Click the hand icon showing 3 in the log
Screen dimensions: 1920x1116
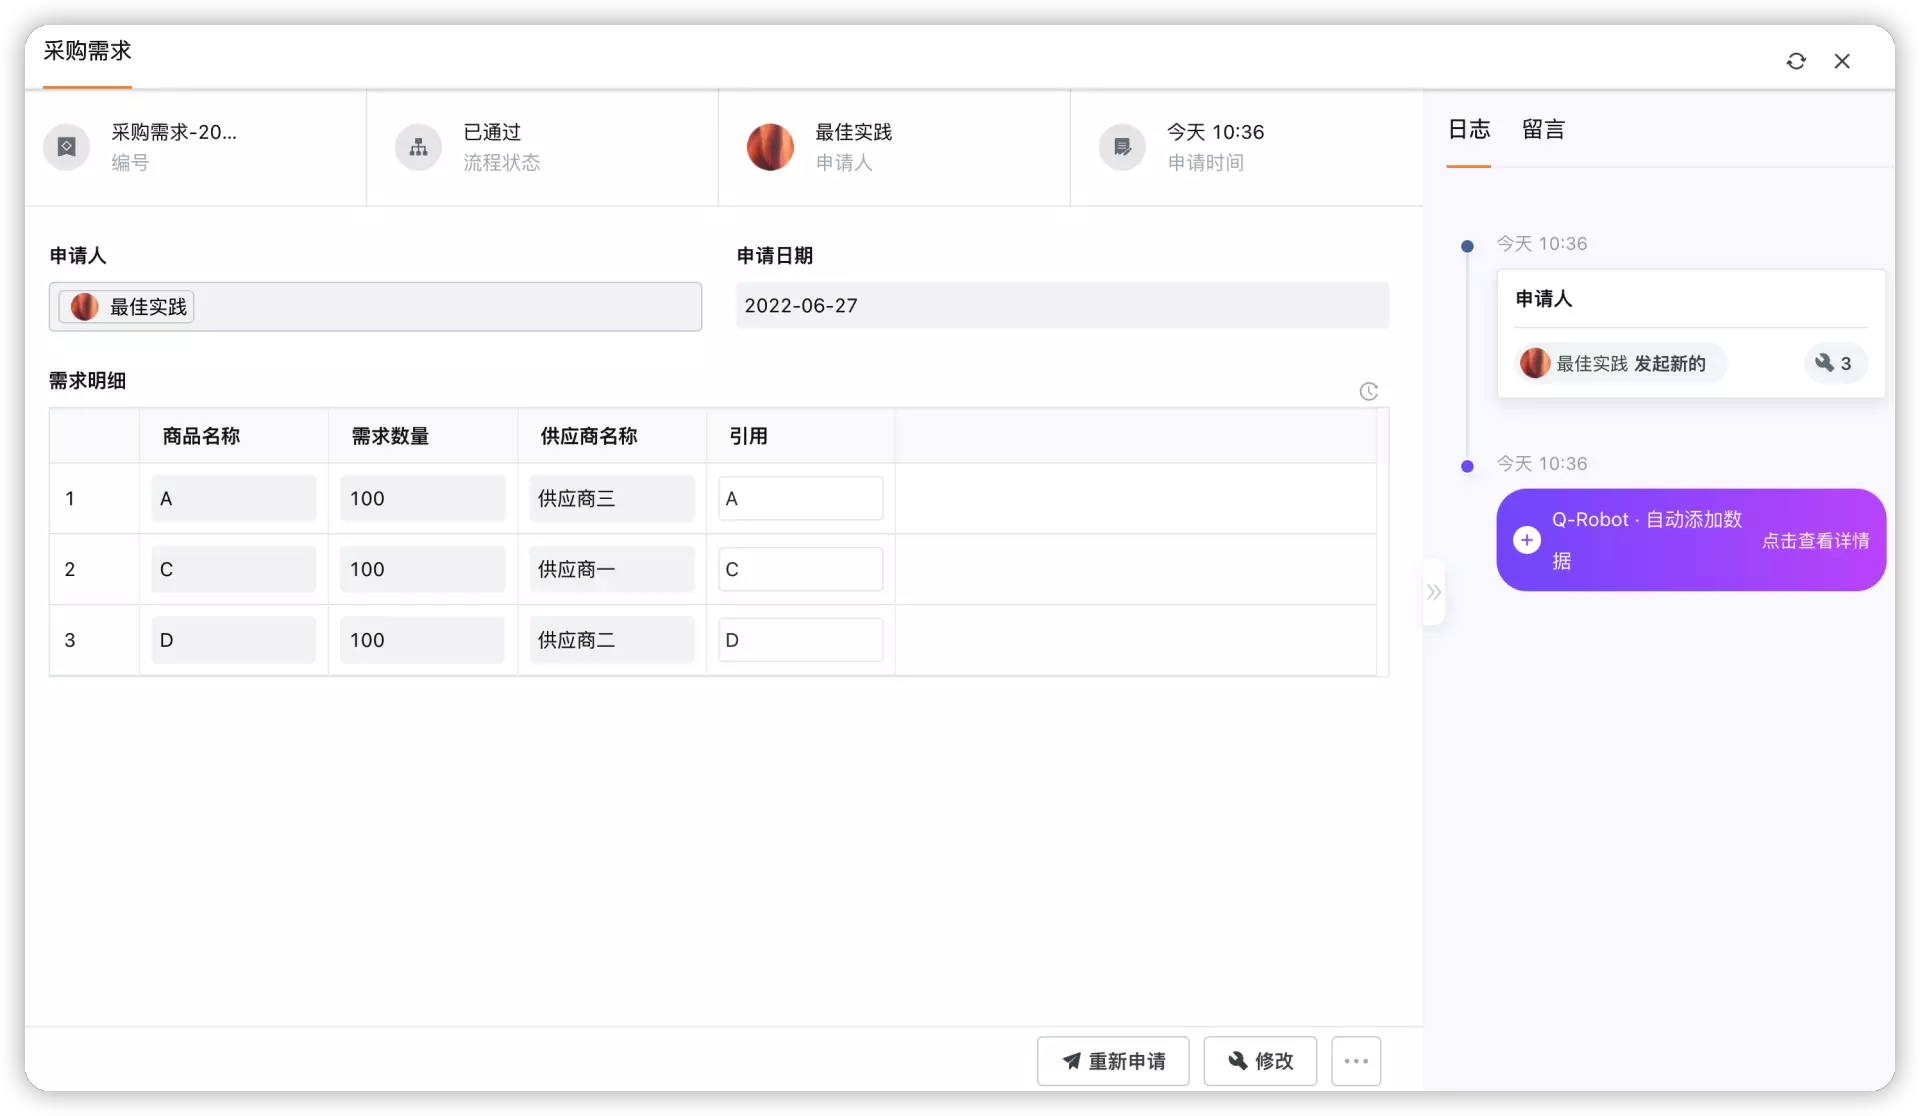point(1835,362)
